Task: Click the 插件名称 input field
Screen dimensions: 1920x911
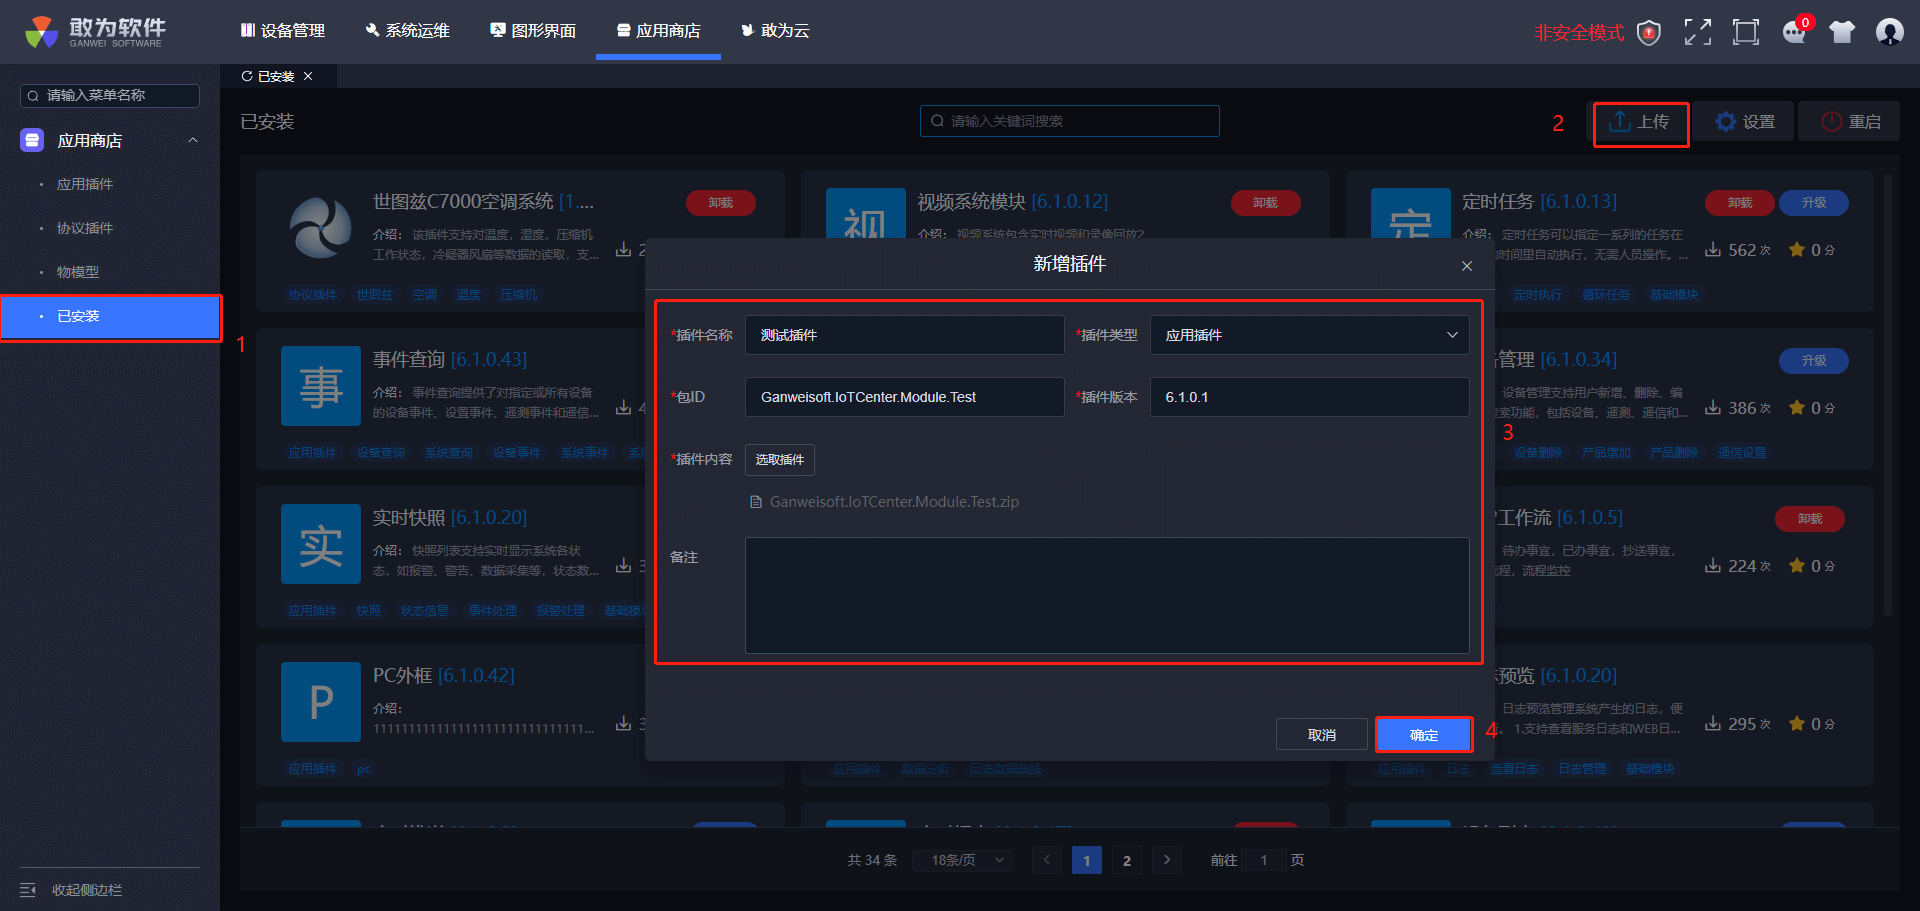Action: [x=904, y=335]
